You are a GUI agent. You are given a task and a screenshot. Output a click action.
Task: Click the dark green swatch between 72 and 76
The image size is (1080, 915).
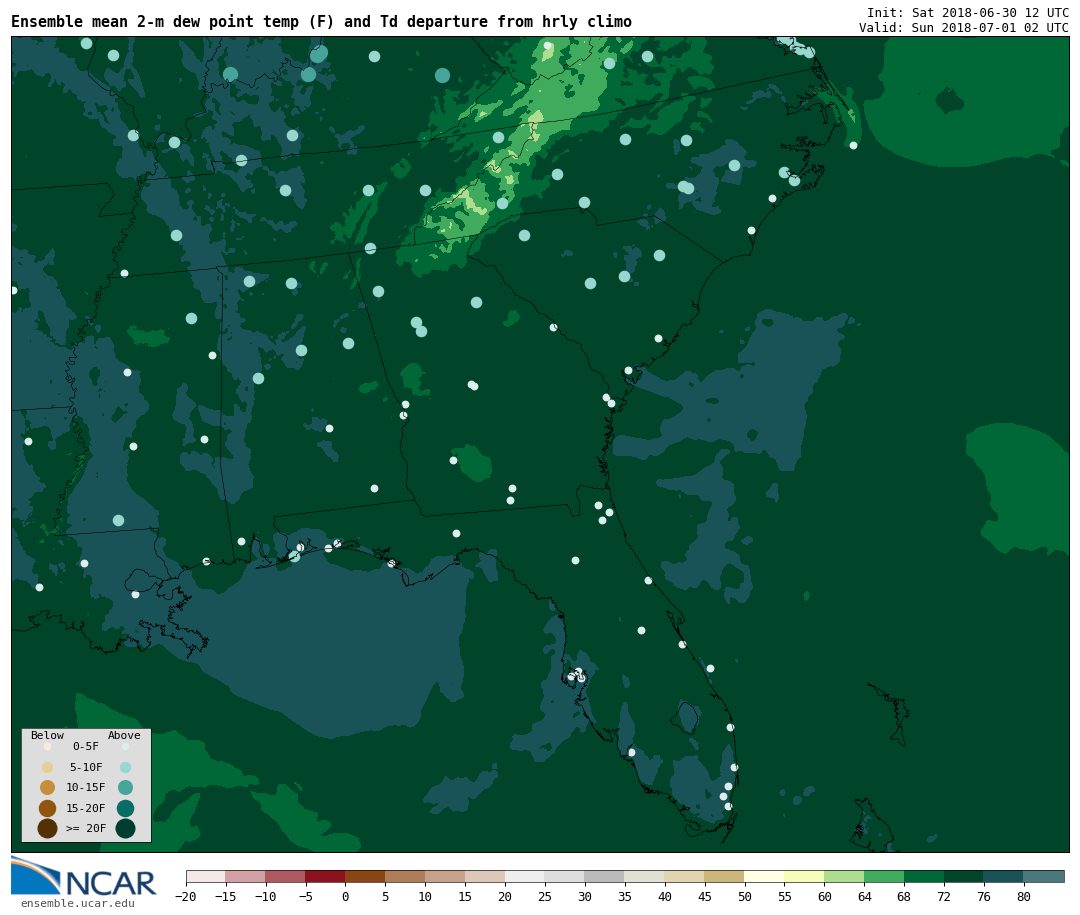(965, 877)
